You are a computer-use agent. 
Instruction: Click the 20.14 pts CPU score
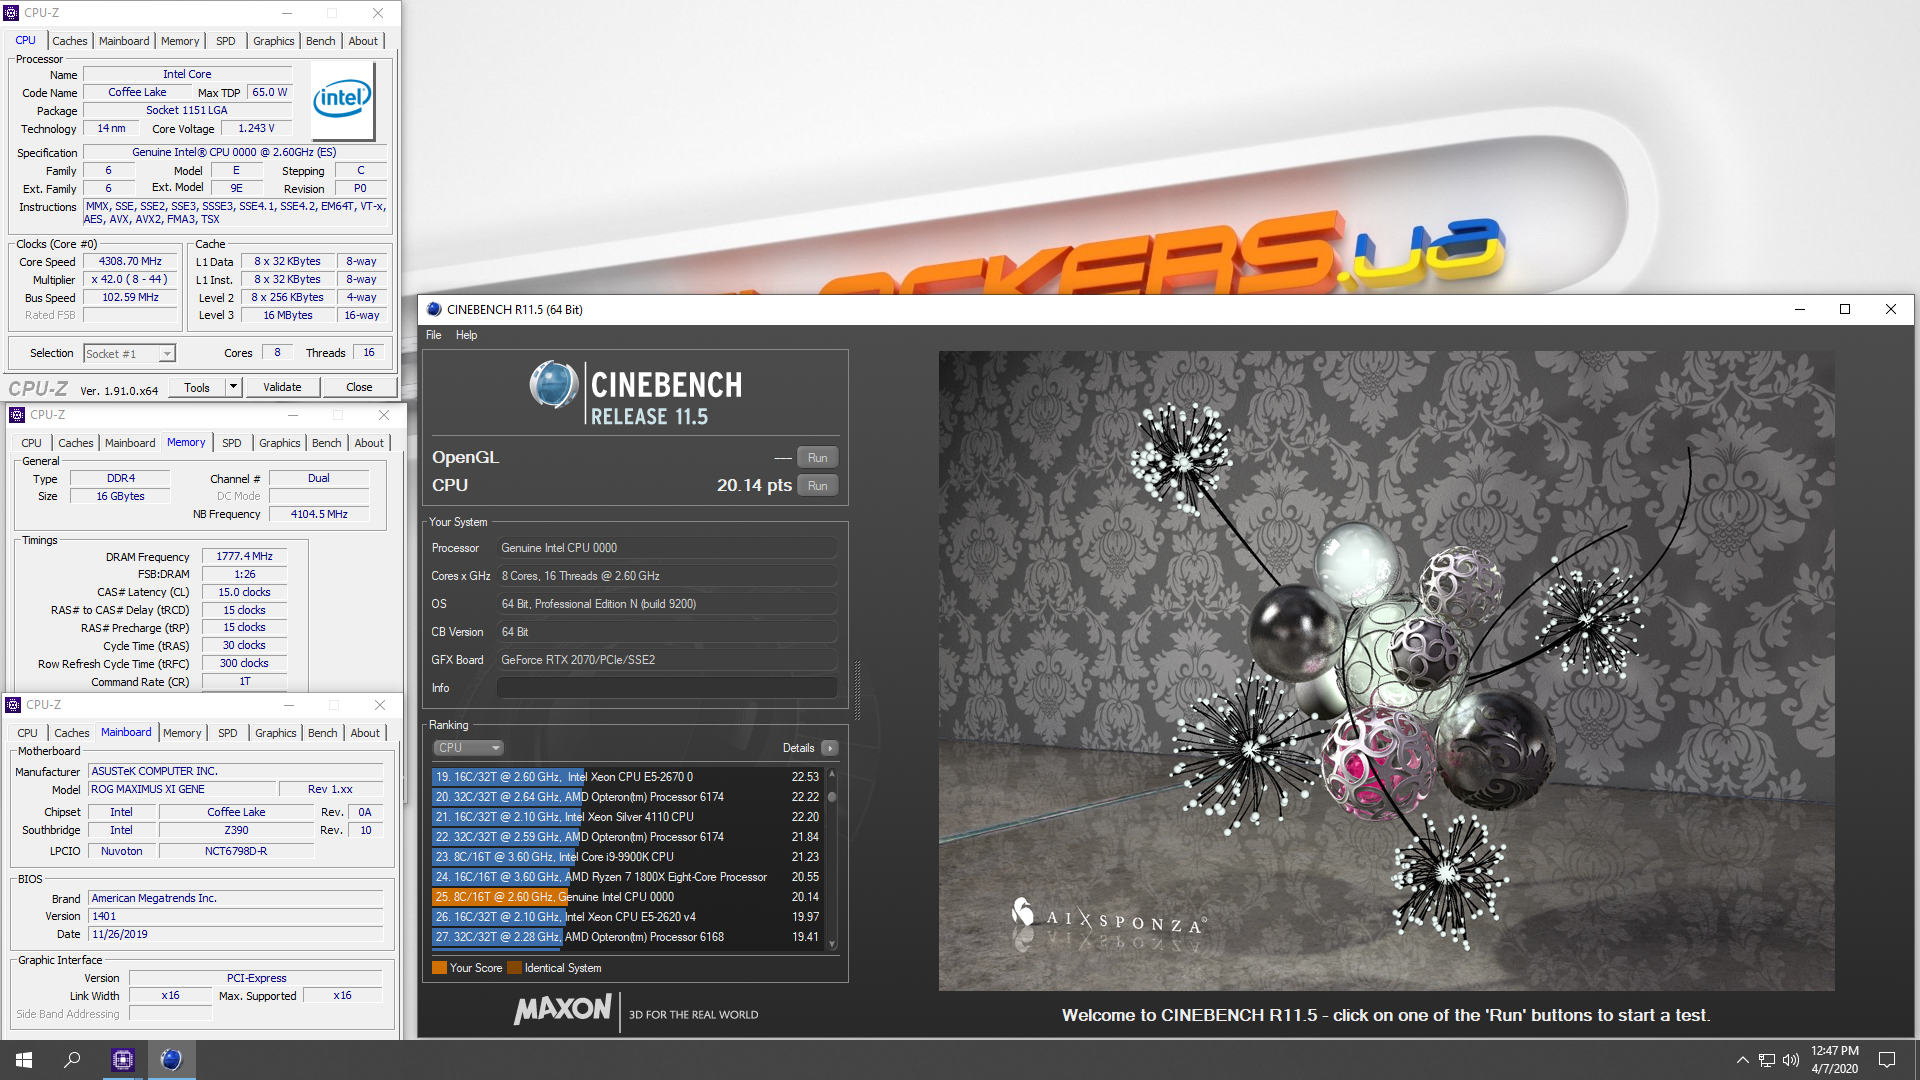(x=754, y=486)
